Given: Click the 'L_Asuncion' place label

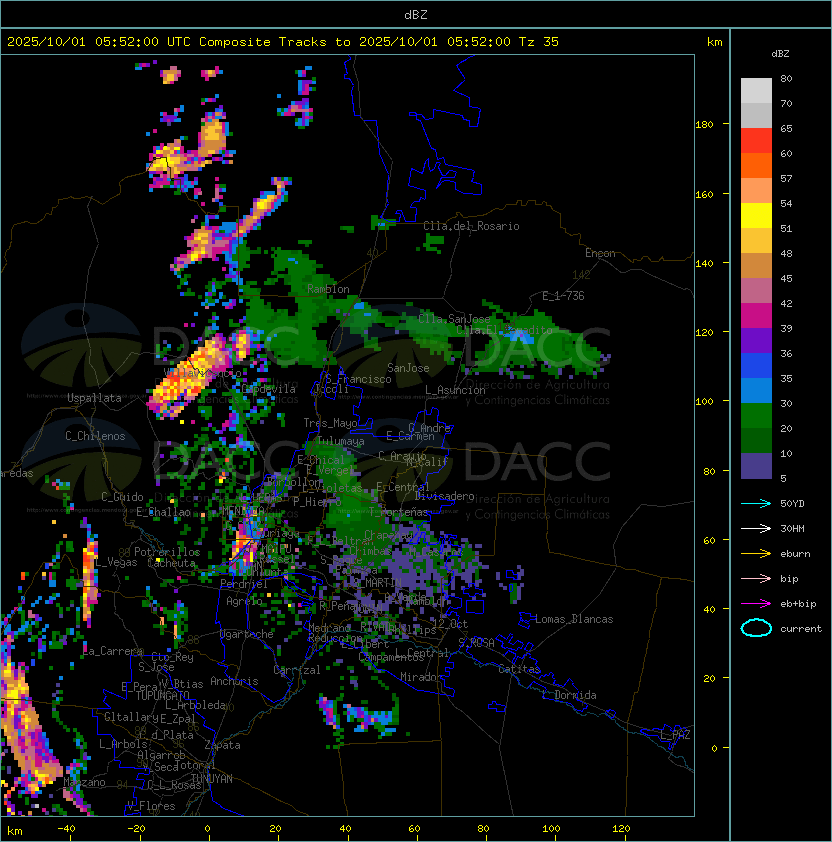Looking at the screenshot, I should coord(455,390).
